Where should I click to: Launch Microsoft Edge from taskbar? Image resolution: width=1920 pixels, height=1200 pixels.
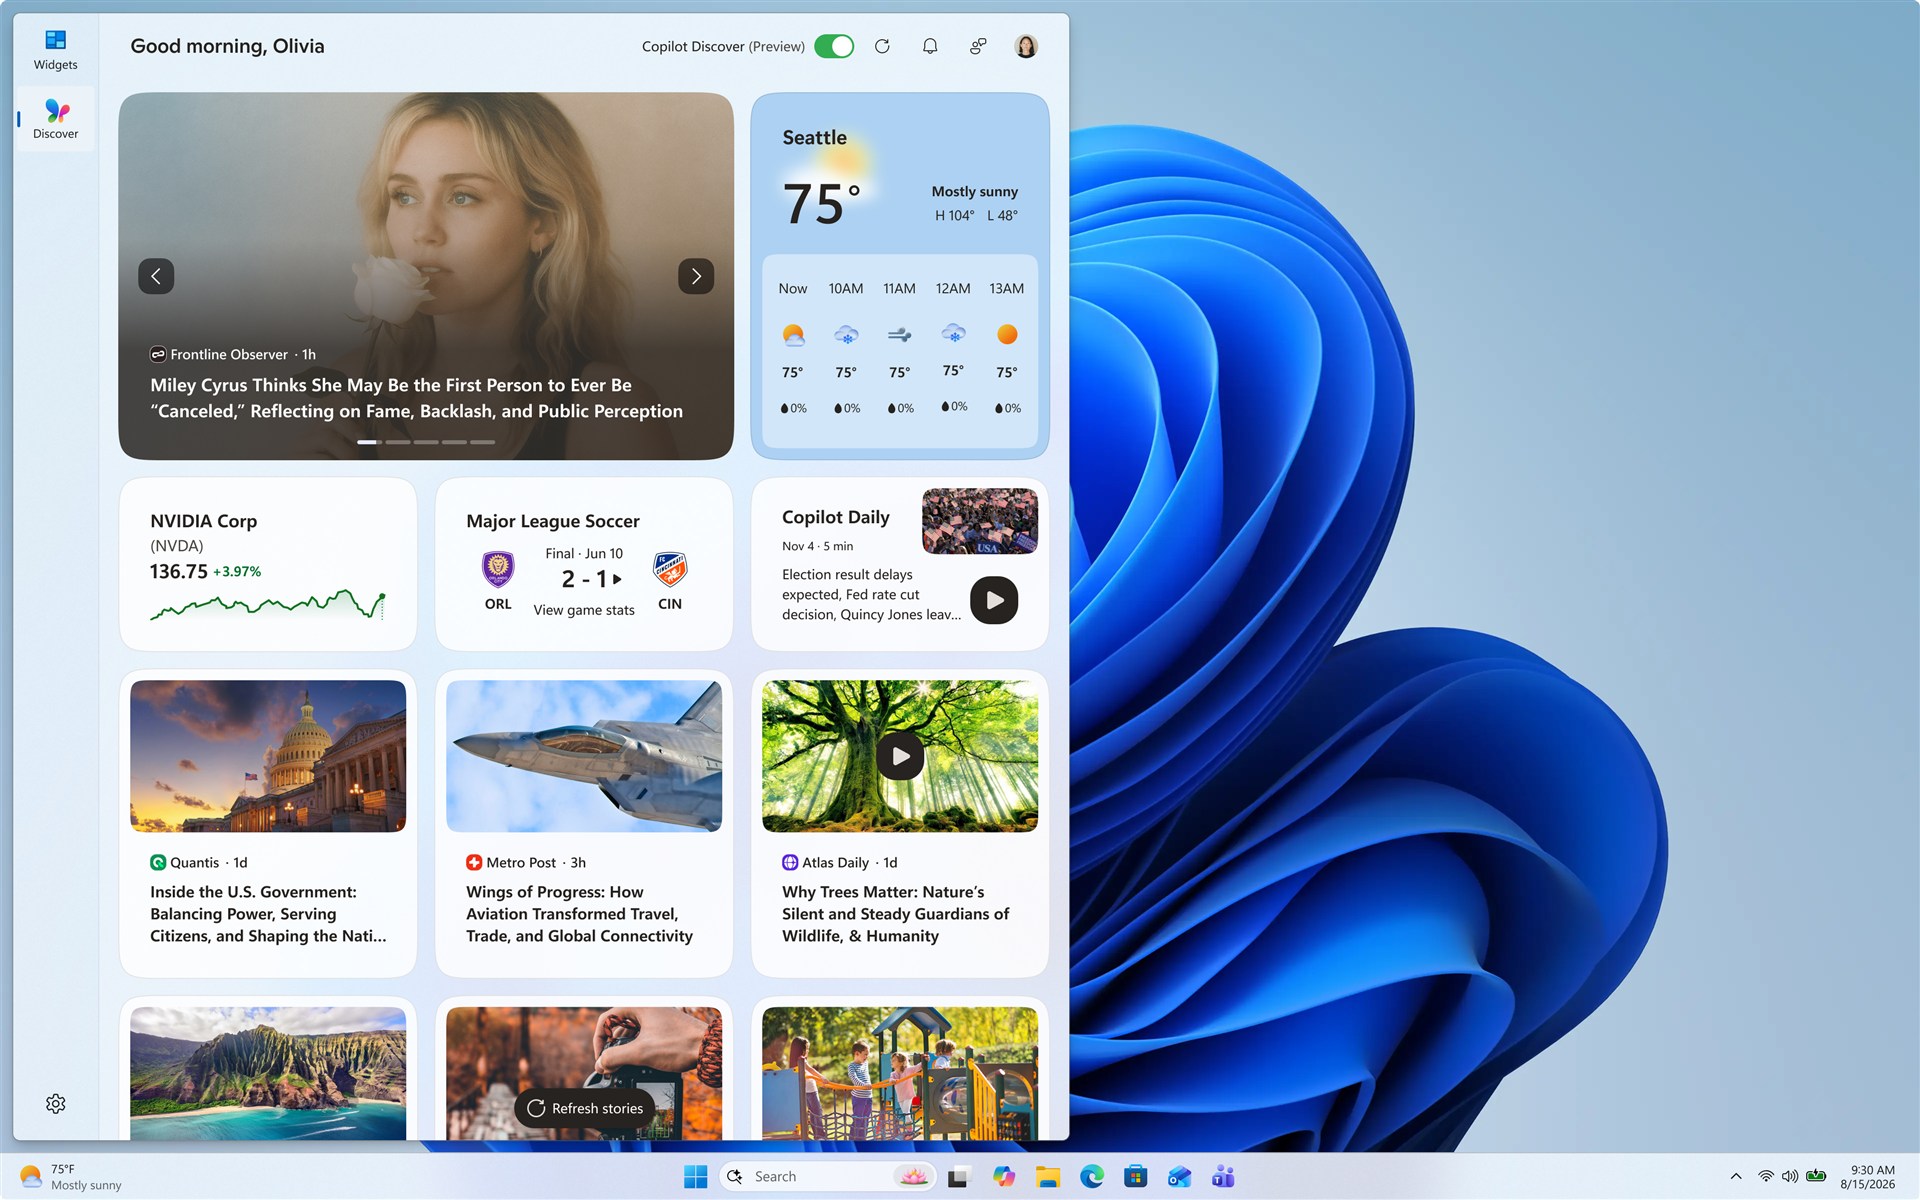coord(1092,1177)
